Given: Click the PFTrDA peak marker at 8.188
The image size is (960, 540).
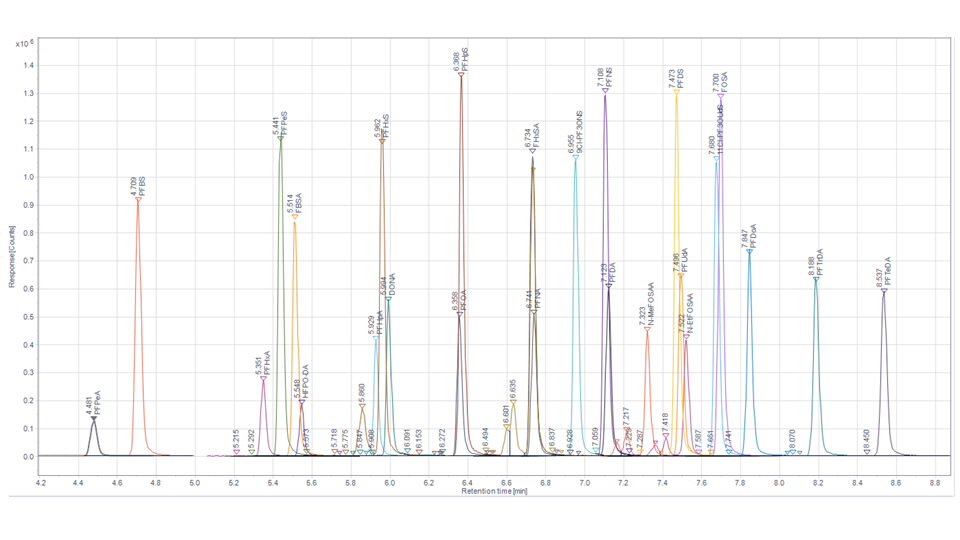Looking at the screenshot, I should pos(816,279).
